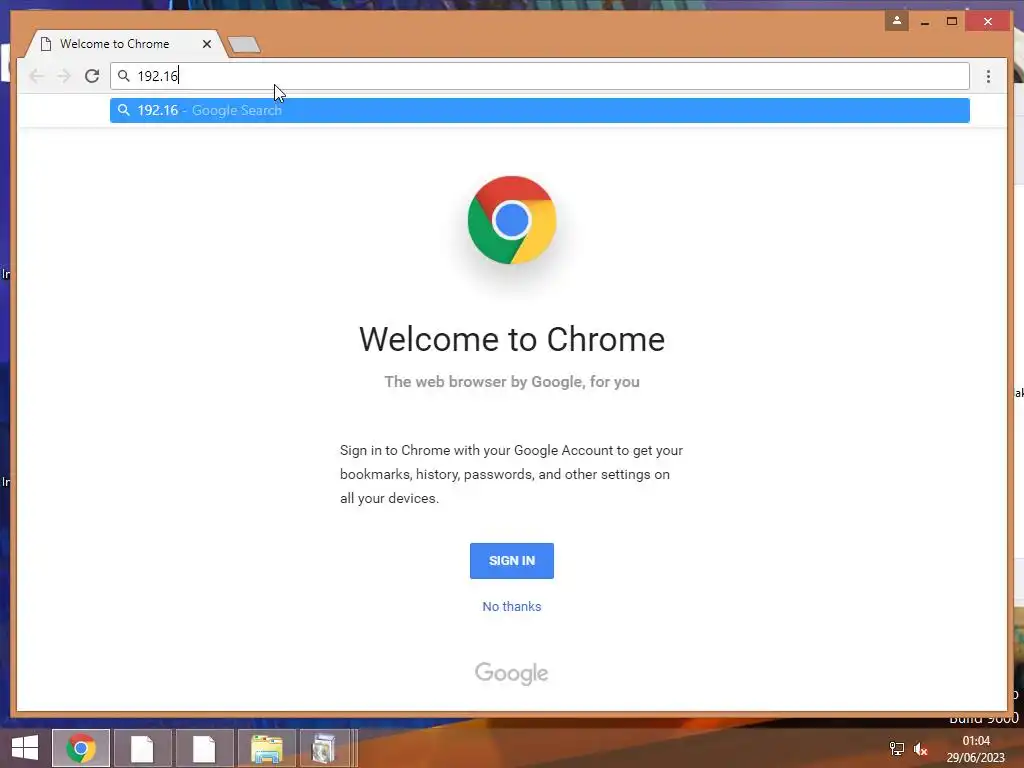The height and width of the screenshot is (768, 1024).
Task: Click the grayed-out forward arrow
Action: tap(63, 76)
